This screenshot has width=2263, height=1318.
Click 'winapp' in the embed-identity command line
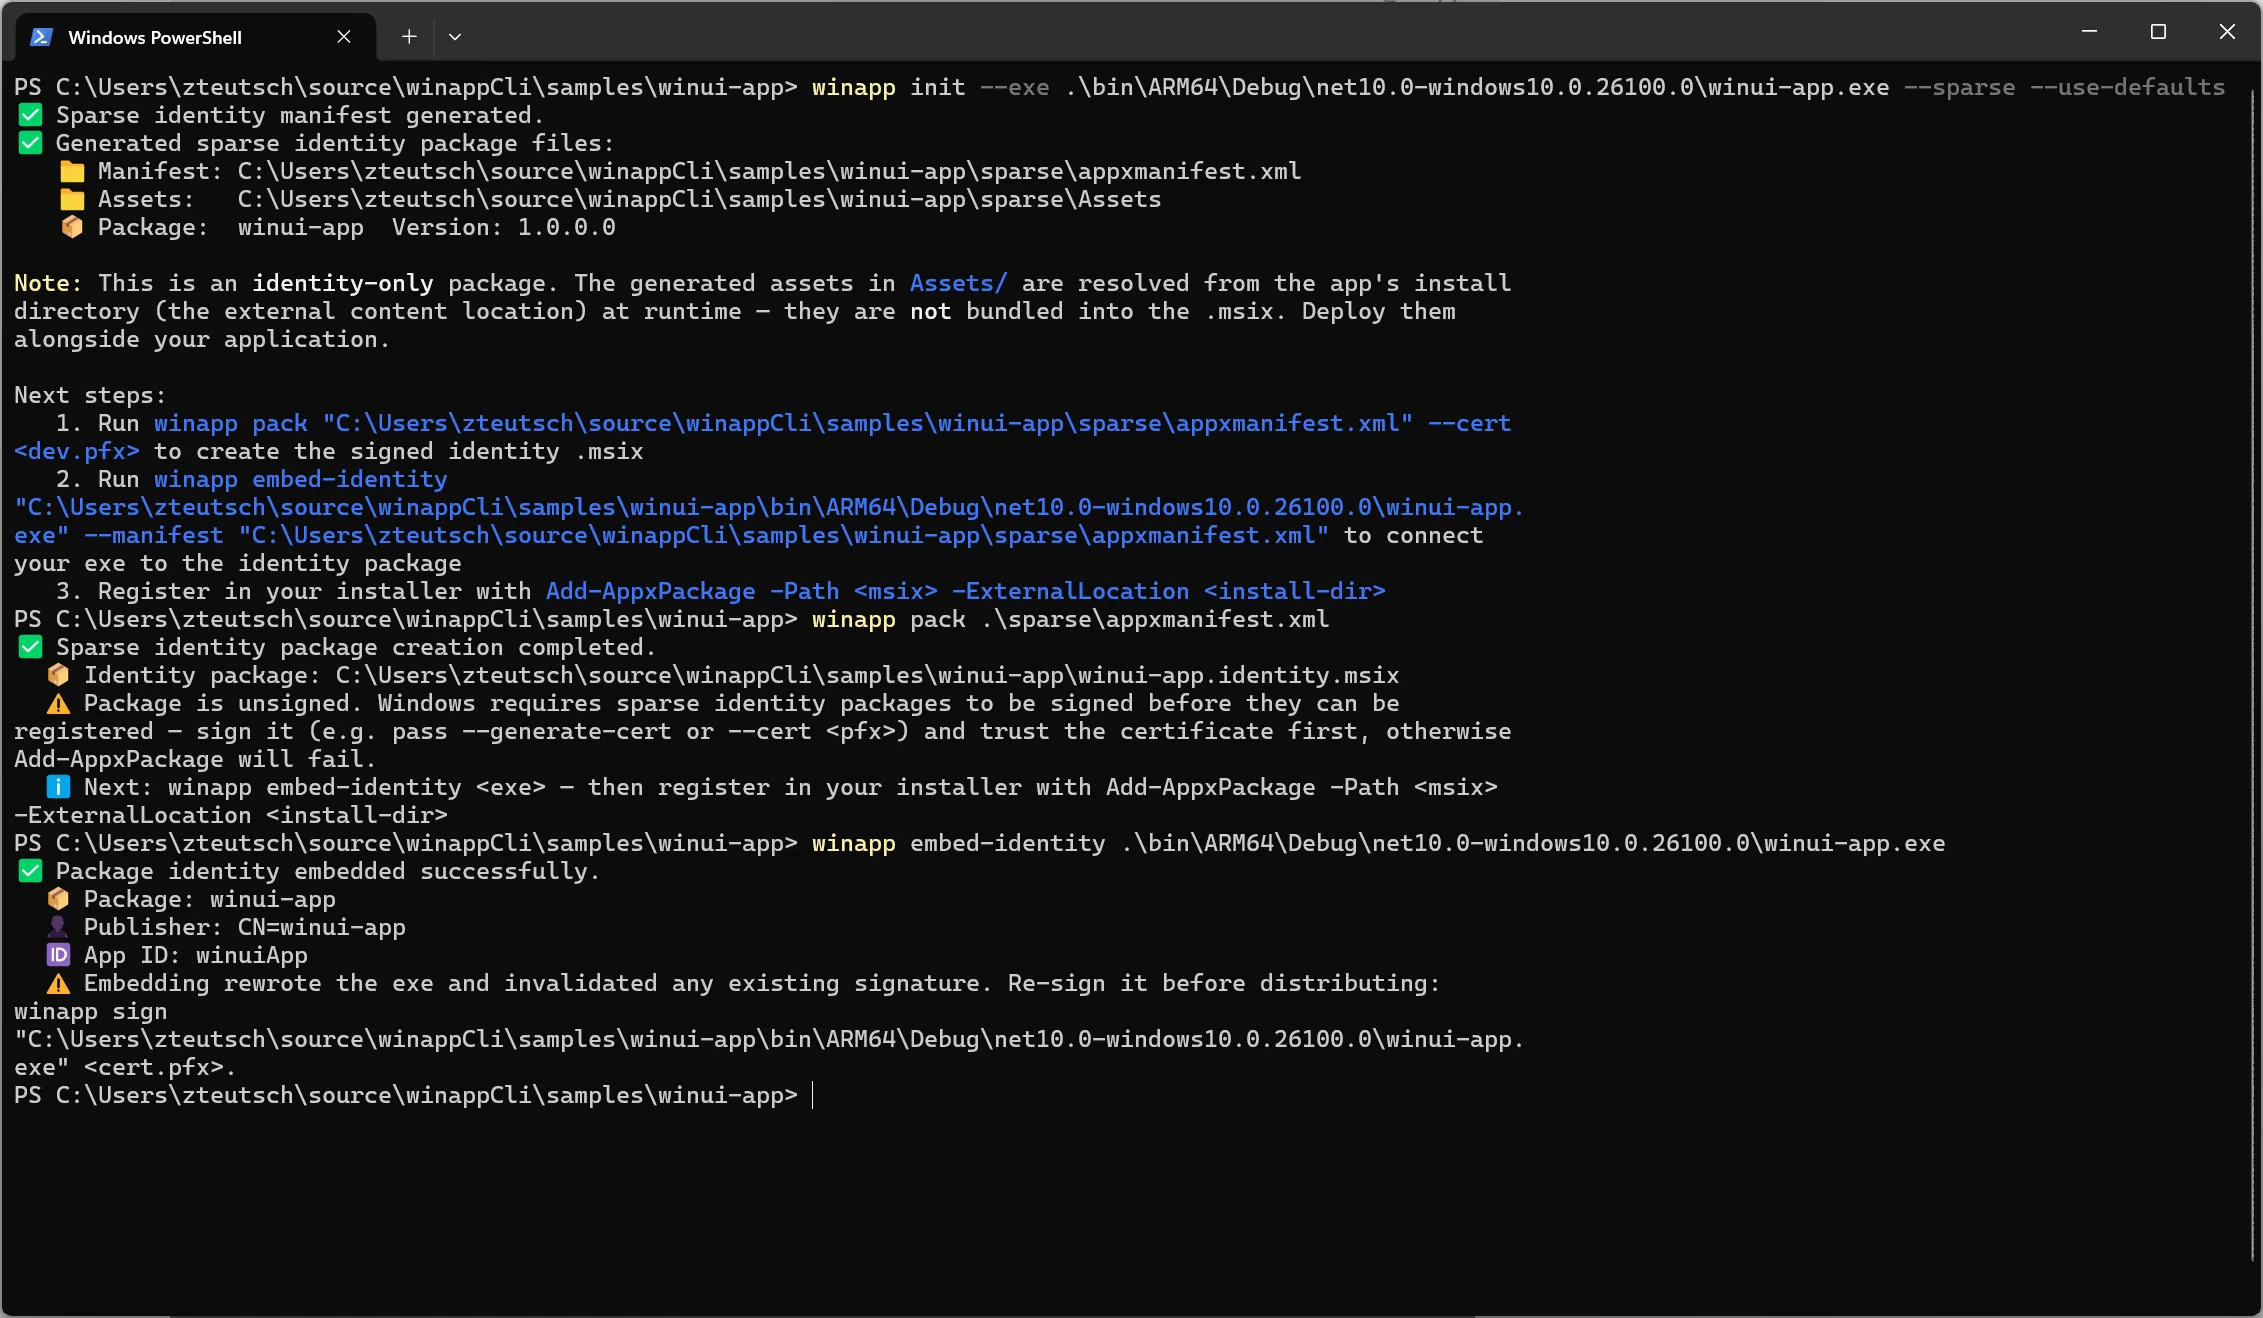click(x=854, y=843)
